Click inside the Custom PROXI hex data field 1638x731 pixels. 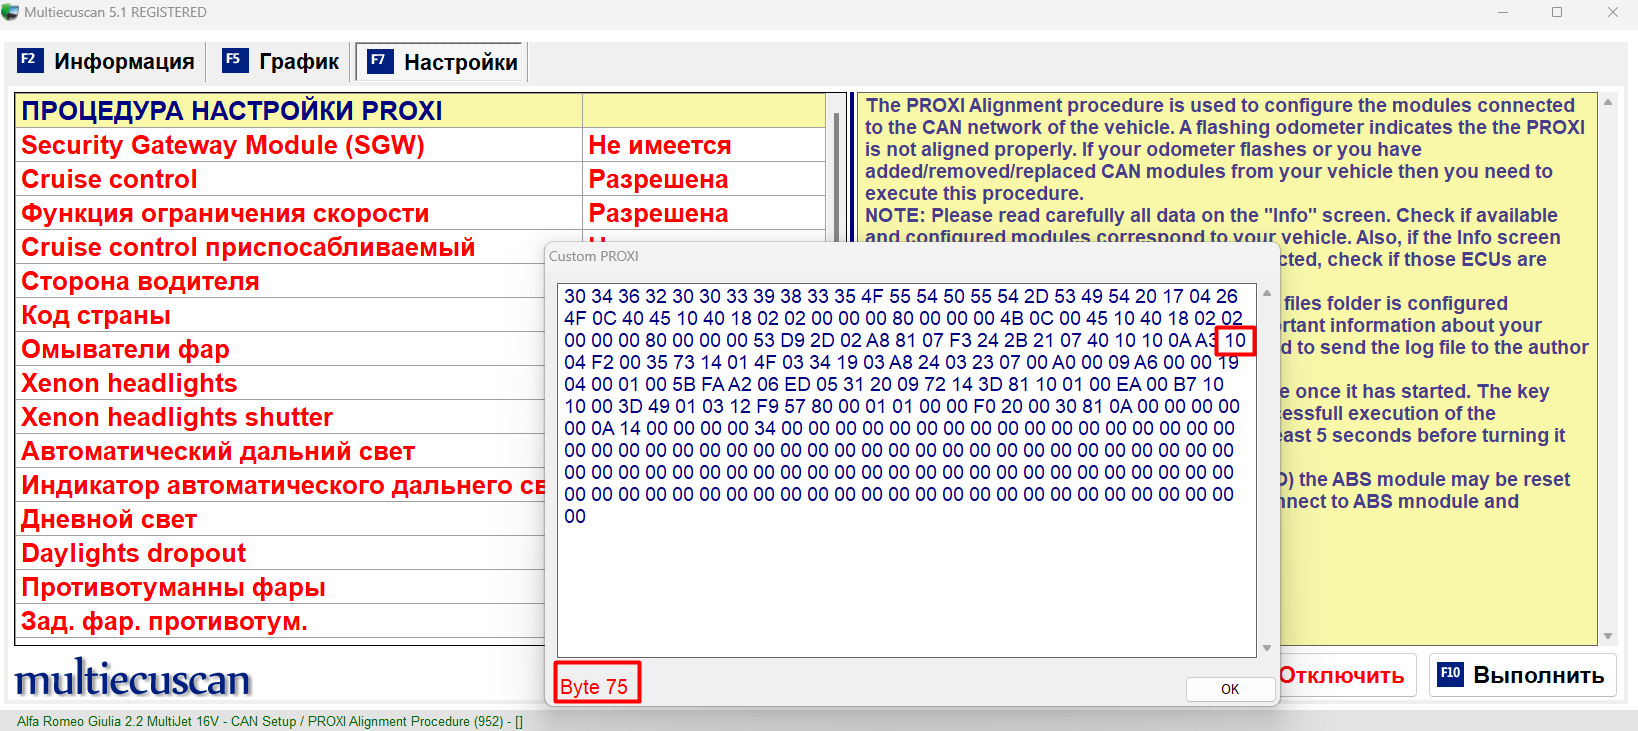pyautogui.click(x=906, y=470)
